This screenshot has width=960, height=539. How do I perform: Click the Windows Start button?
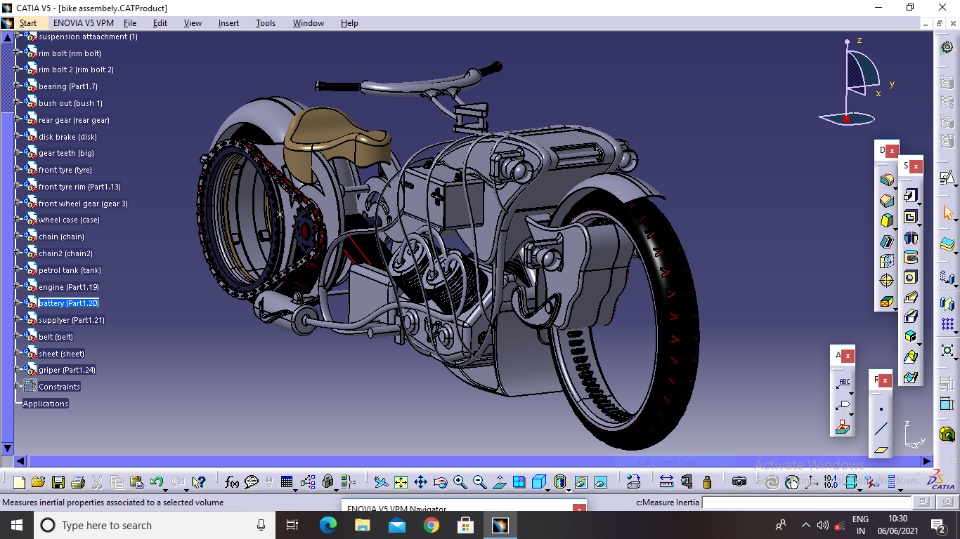tap(17, 525)
